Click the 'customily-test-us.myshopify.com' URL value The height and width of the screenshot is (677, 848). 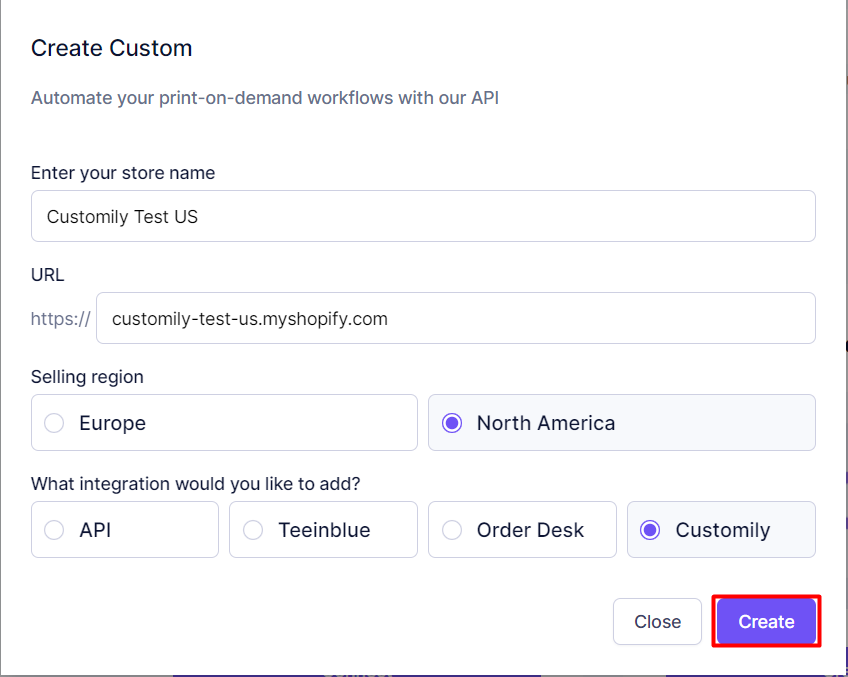tap(250, 318)
